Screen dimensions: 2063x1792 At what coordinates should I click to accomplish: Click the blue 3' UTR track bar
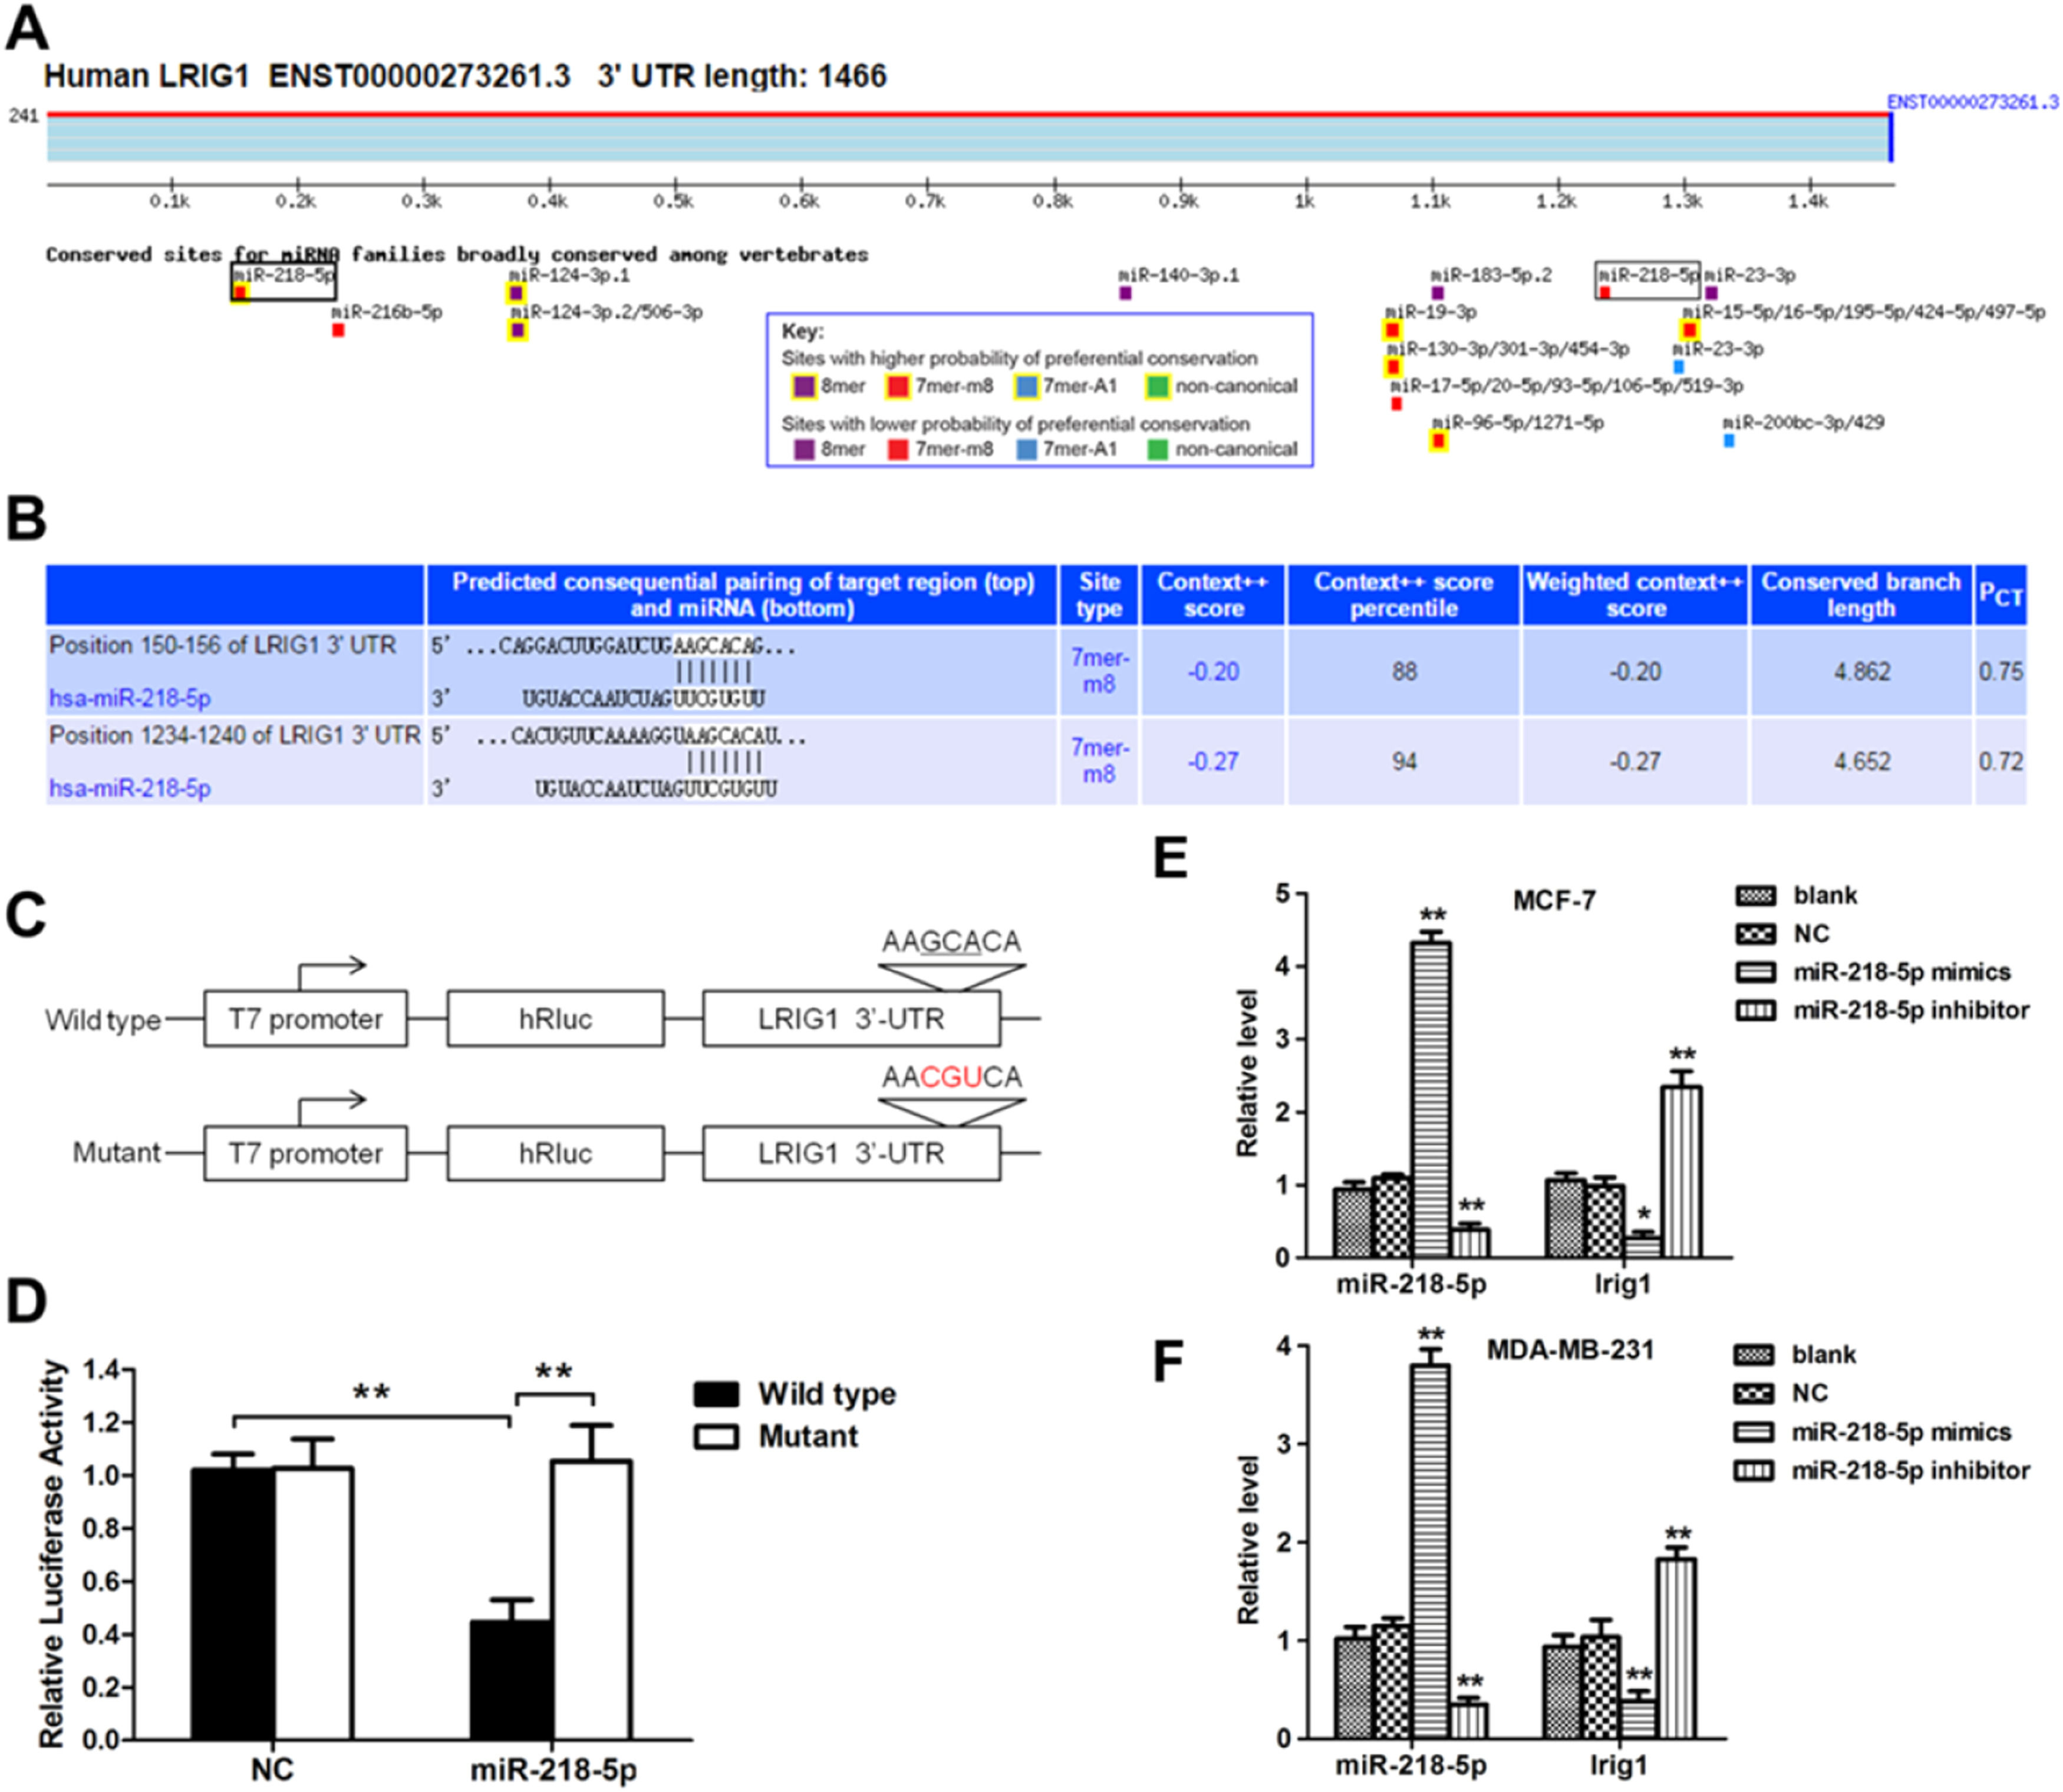coord(968,139)
